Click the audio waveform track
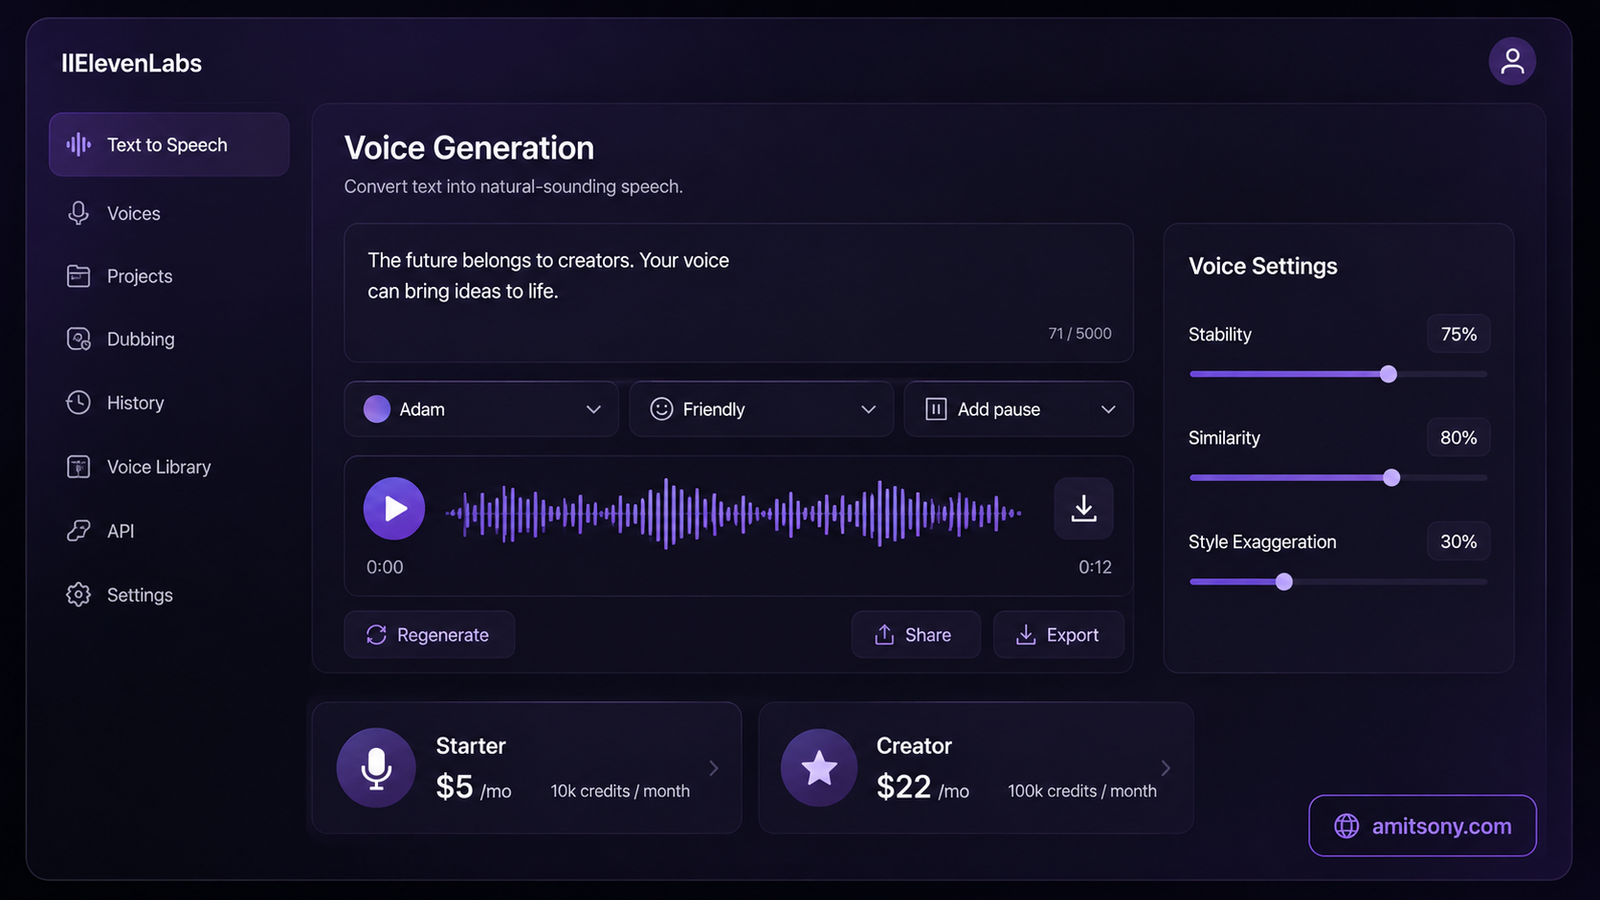 [734, 513]
